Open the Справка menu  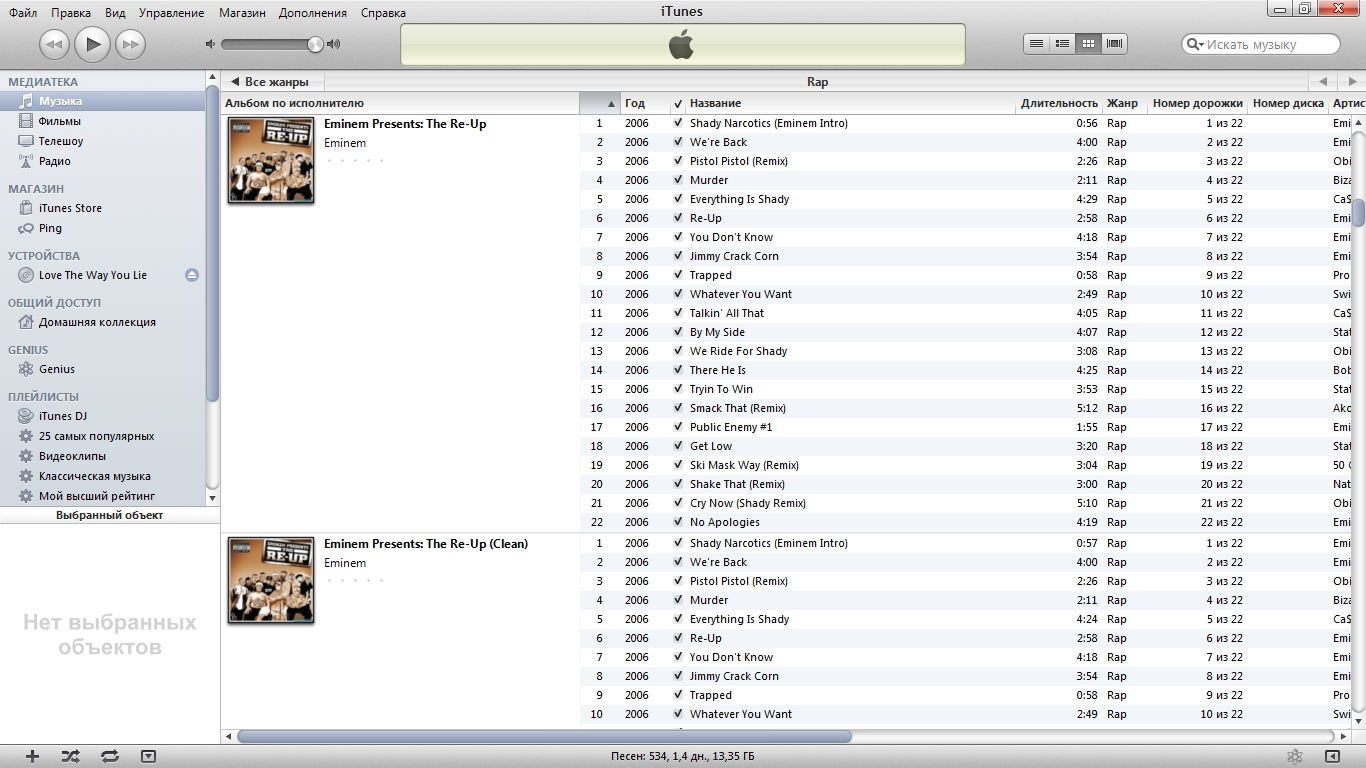click(383, 13)
